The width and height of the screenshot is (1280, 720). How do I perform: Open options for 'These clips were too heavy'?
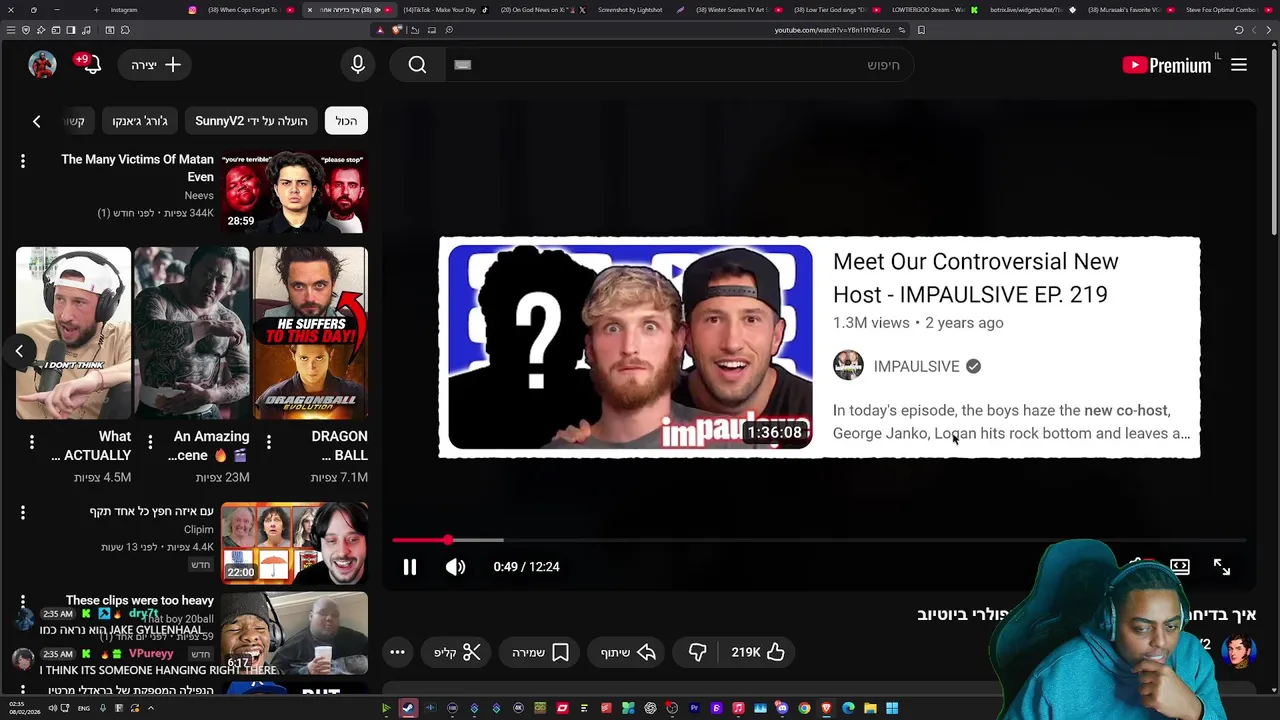pyautogui.click(x=22, y=601)
